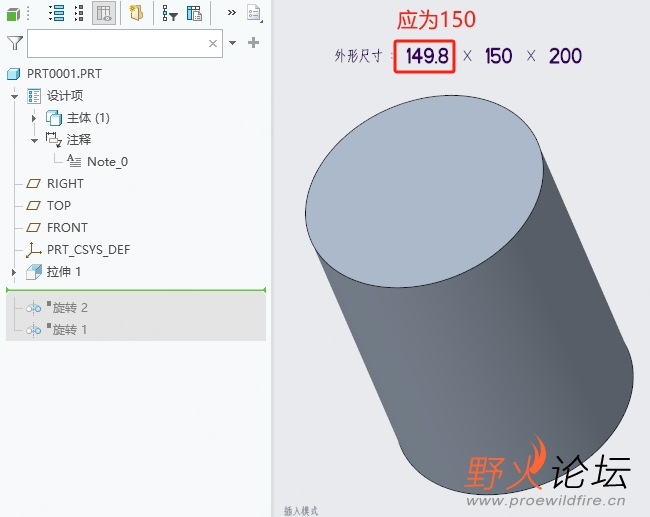Collapse all tree branches icon

pos(79,13)
